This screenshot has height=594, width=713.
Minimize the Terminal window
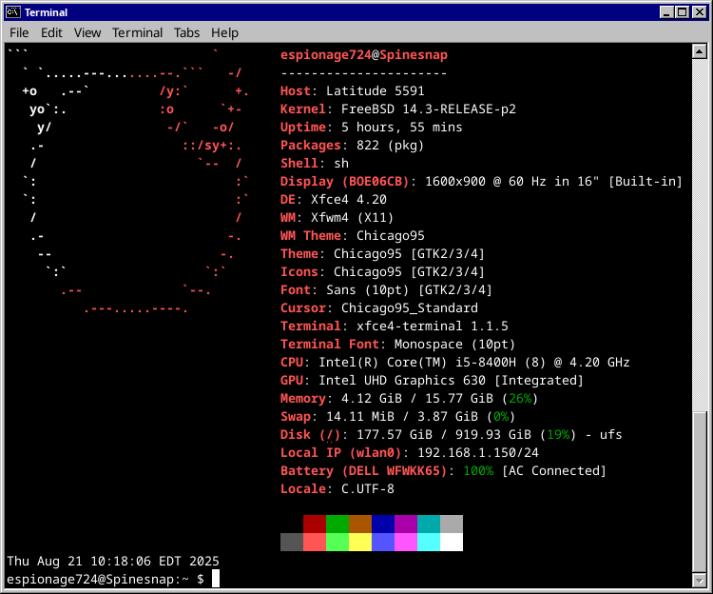pyautogui.click(x=665, y=12)
